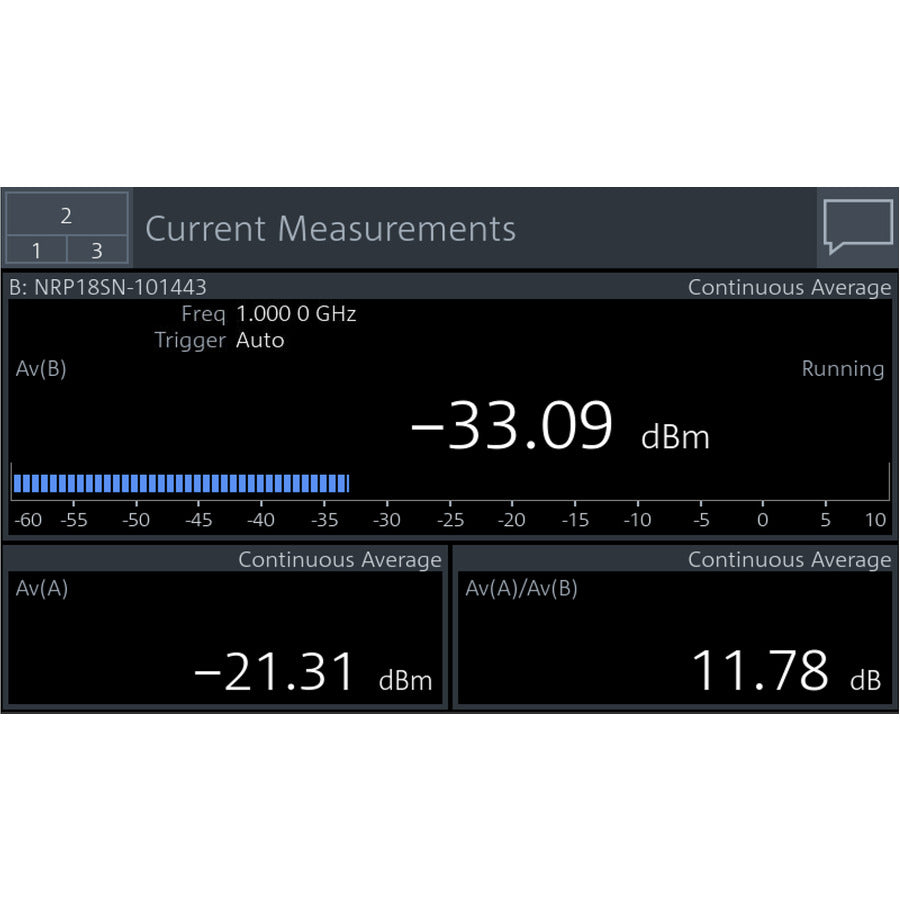This screenshot has height=900, width=900.
Task: Open the ratio panel's Continuous Average selector
Action: tap(789, 560)
